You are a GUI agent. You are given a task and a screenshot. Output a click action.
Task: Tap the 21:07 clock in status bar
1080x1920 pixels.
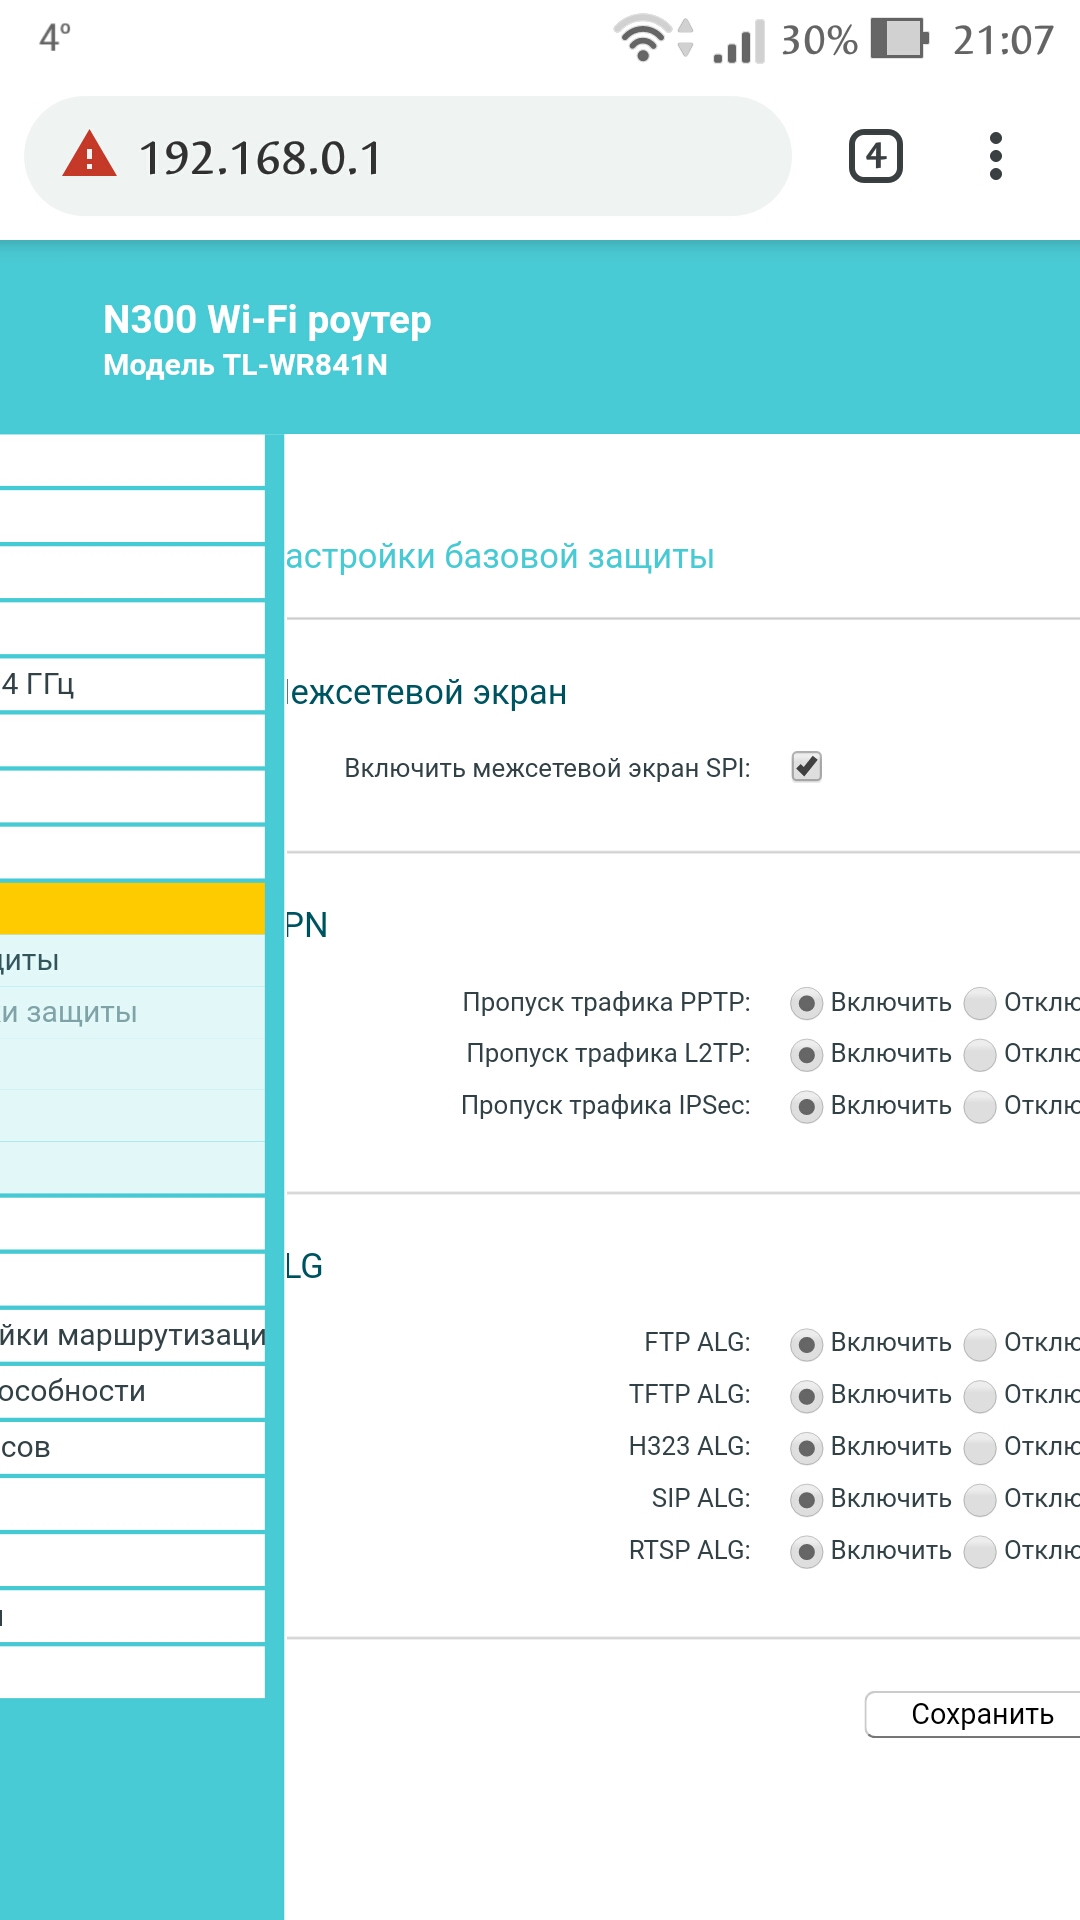click(x=1003, y=40)
